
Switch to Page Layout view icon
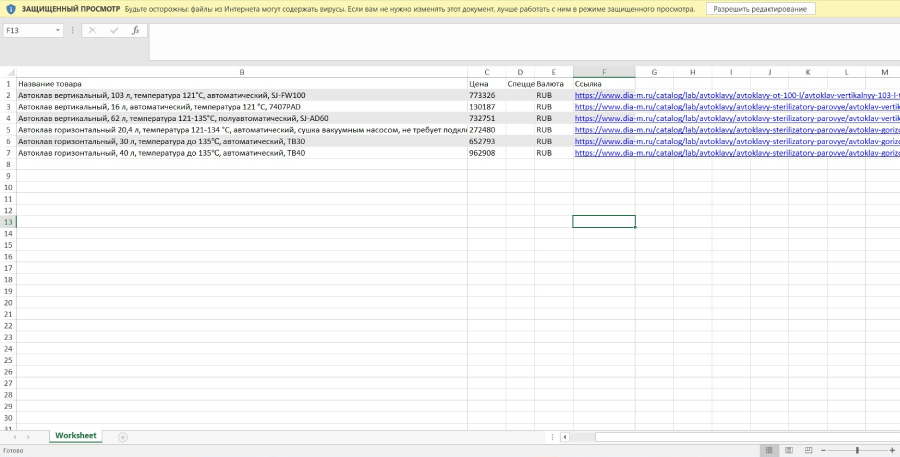pos(789,450)
